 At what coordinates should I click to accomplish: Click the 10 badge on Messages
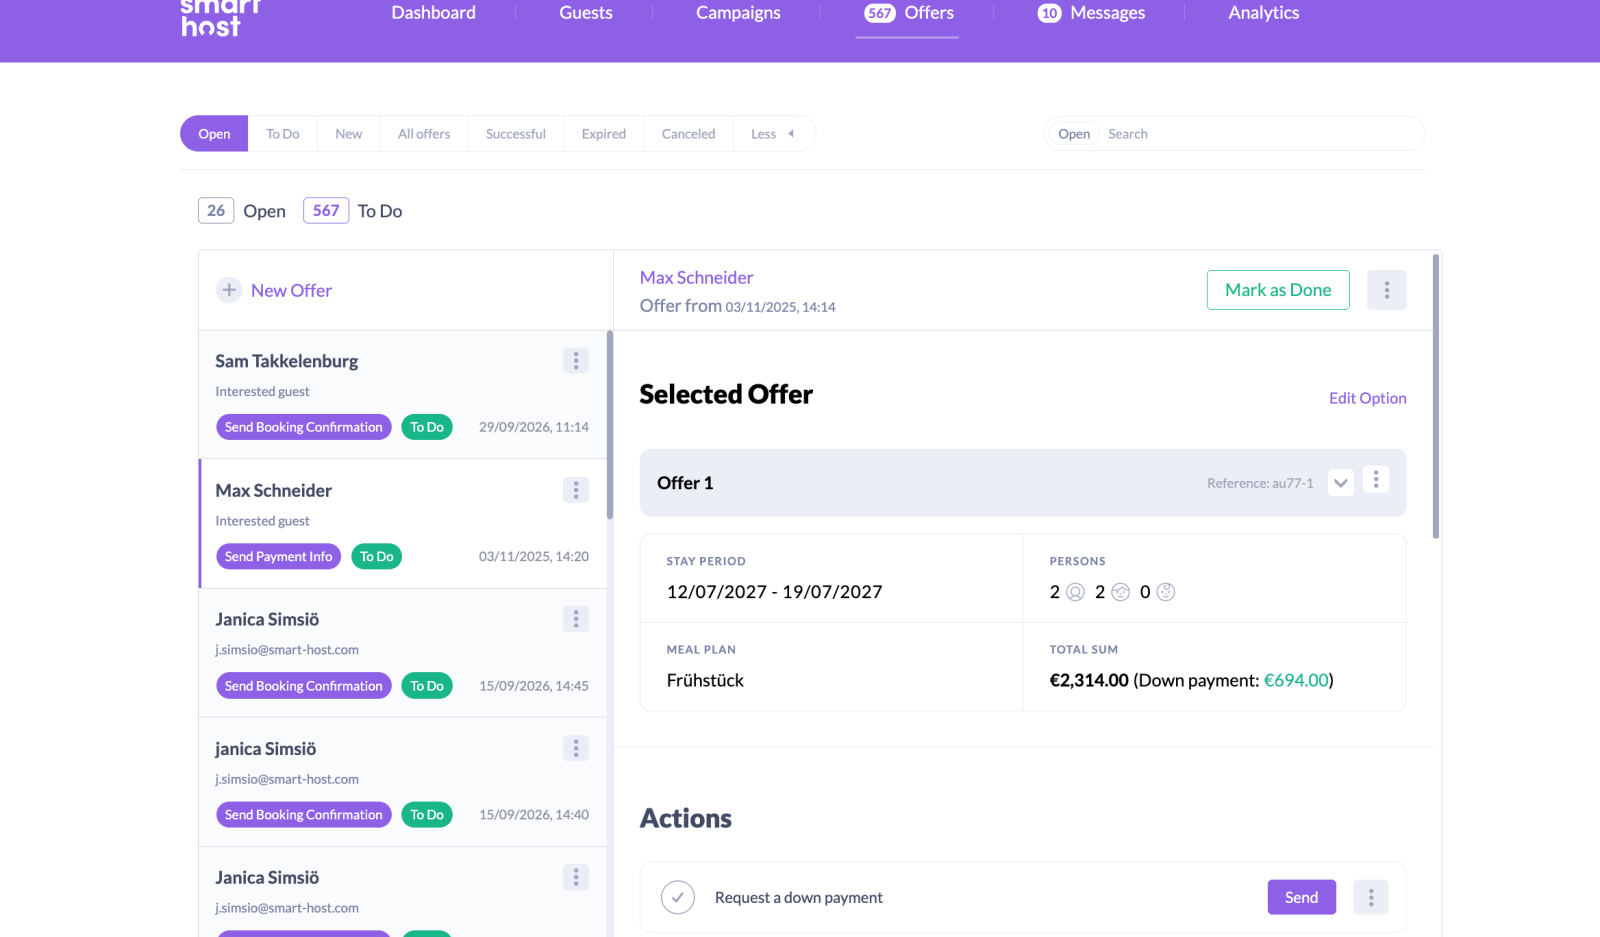1049,13
